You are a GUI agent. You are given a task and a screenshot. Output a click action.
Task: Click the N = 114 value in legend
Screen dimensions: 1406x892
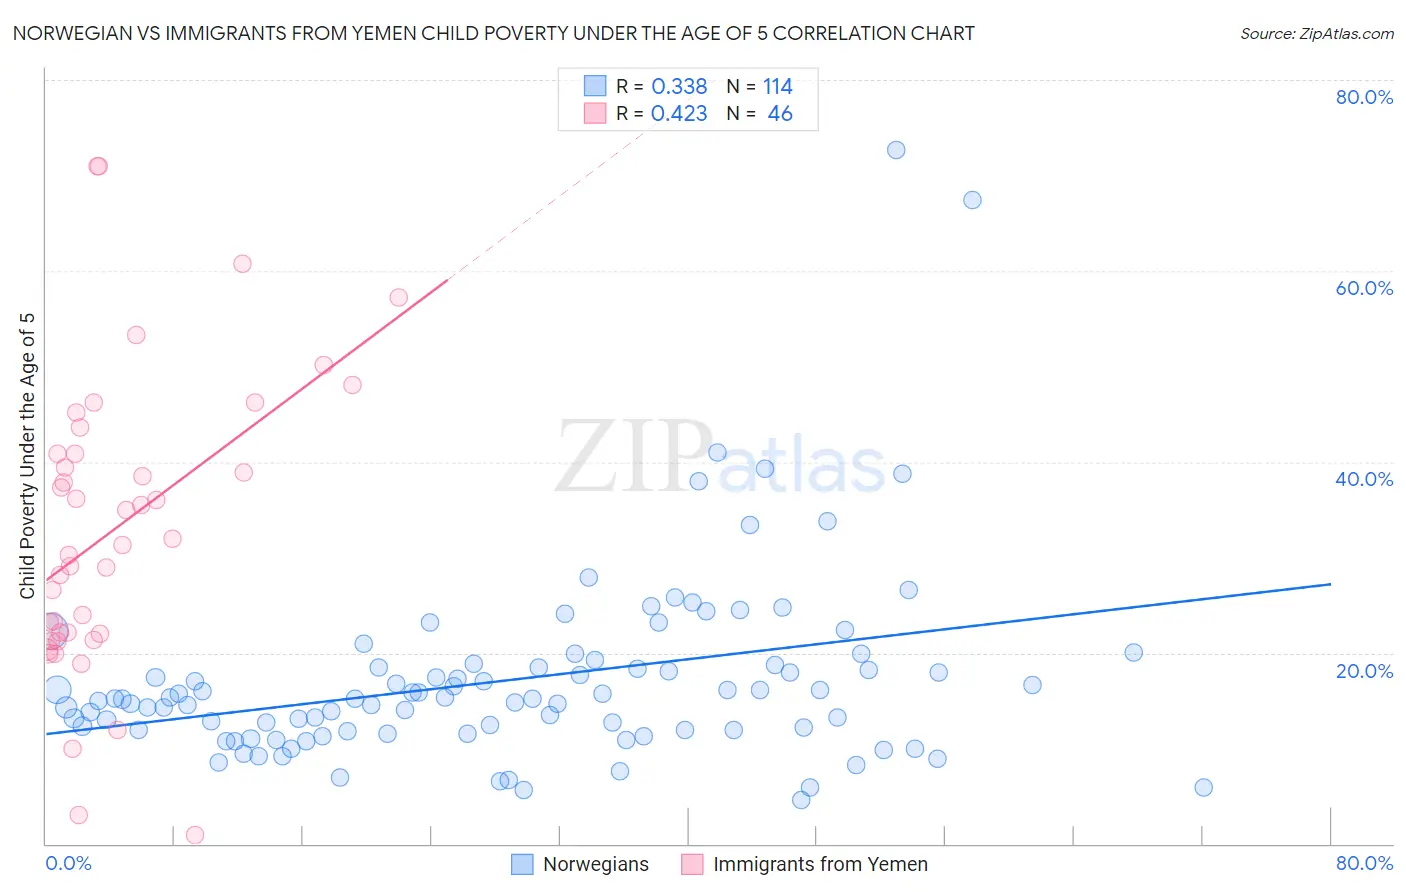[x=759, y=86]
